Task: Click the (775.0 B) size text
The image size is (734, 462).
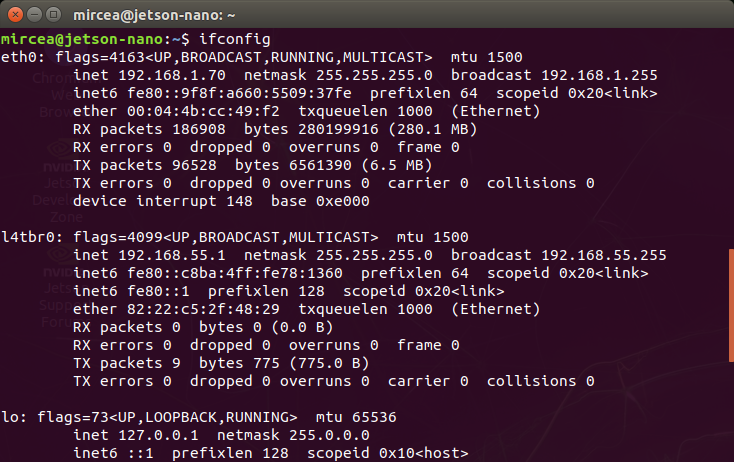Action: pos(329,363)
